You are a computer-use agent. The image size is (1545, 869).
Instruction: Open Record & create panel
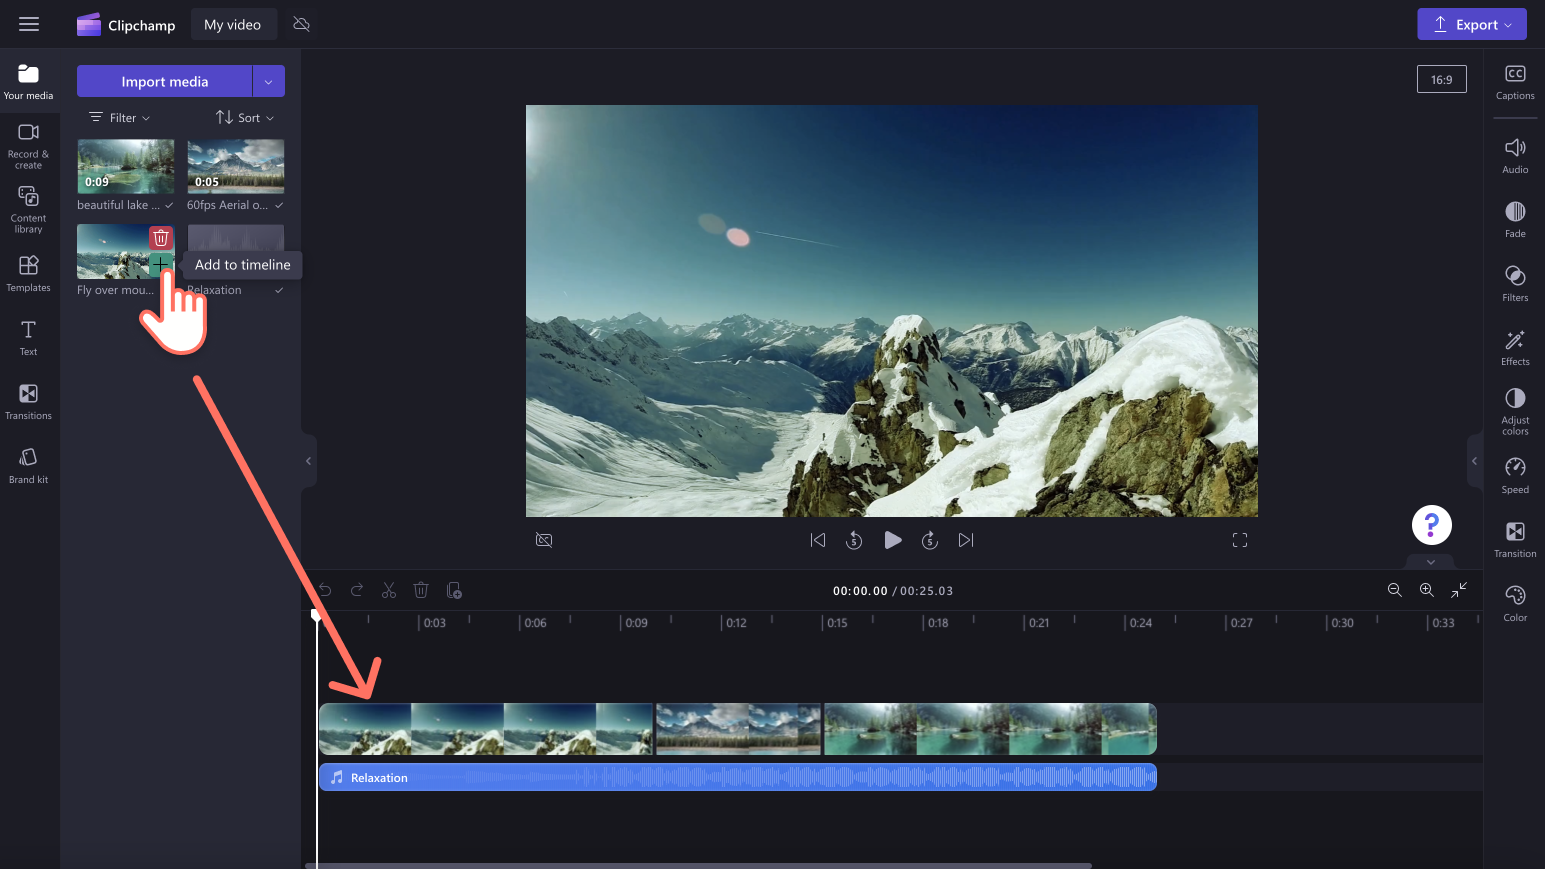28,146
